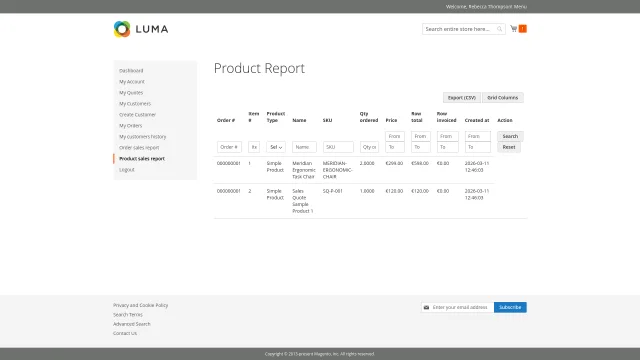Focus the Created at To field

tap(478, 147)
